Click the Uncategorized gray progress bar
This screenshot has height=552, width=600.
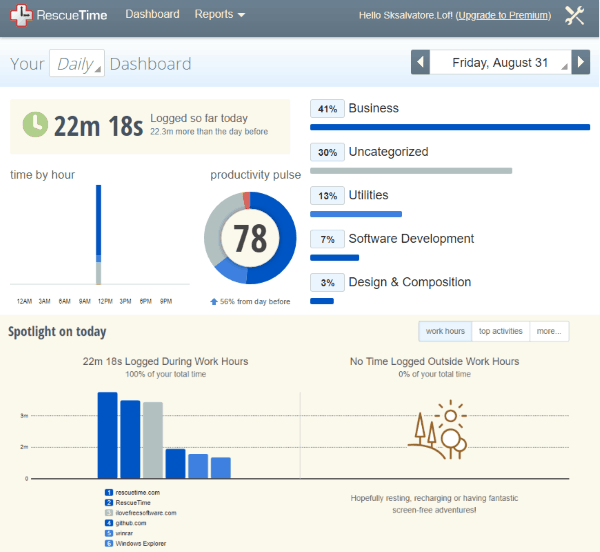(x=411, y=171)
